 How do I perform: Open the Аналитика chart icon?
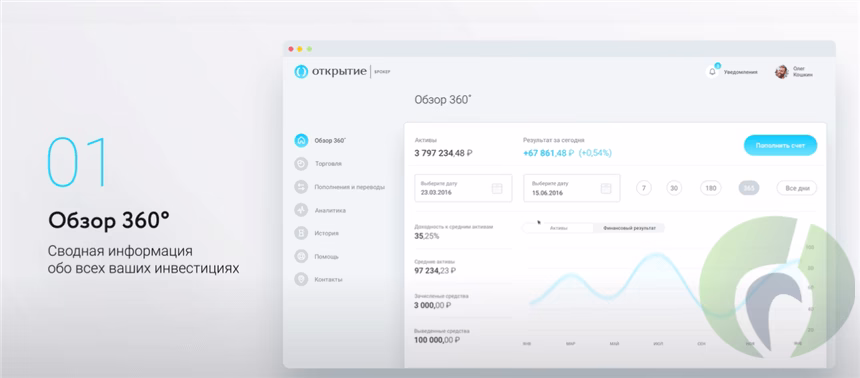[301, 210]
